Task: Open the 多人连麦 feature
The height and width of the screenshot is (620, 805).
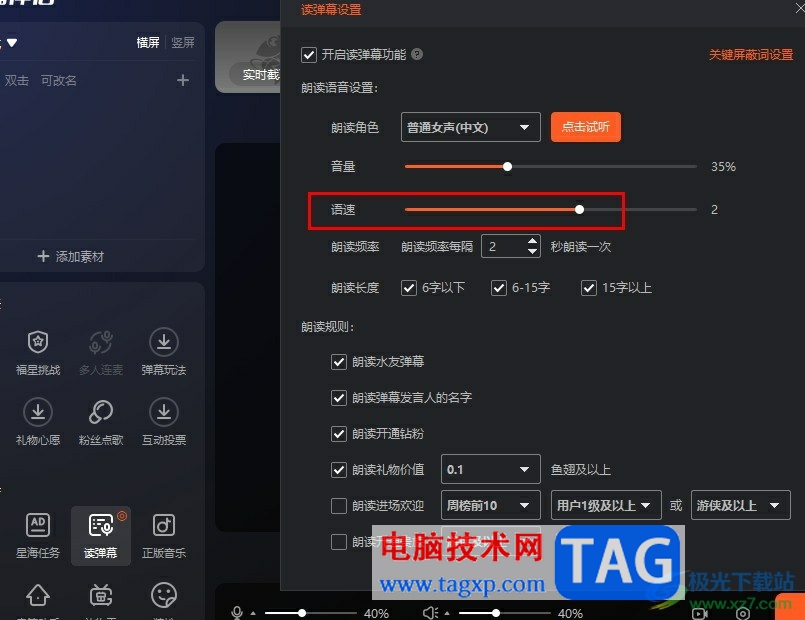Action: pyautogui.click(x=101, y=352)
